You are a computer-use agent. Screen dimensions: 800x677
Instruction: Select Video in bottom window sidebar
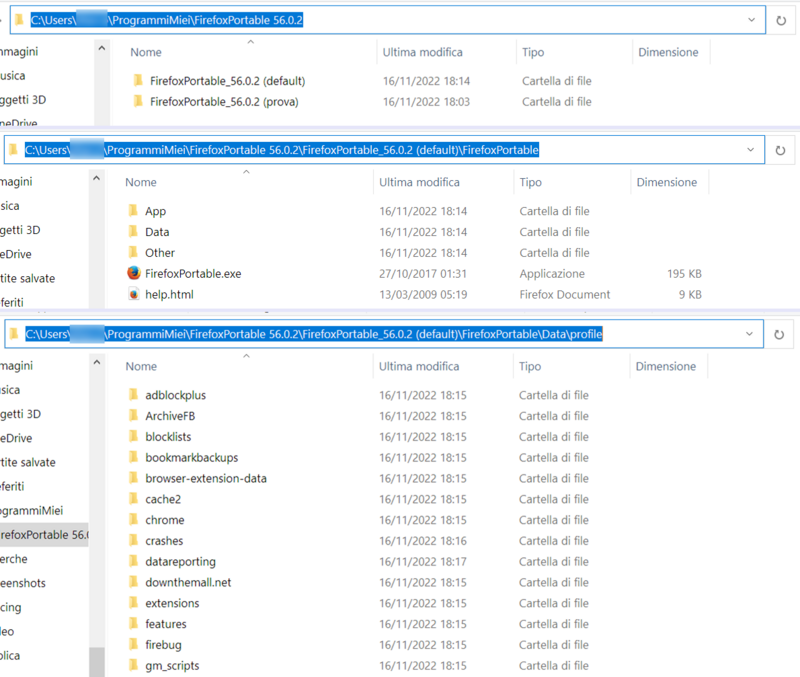(x=7, y=631)
